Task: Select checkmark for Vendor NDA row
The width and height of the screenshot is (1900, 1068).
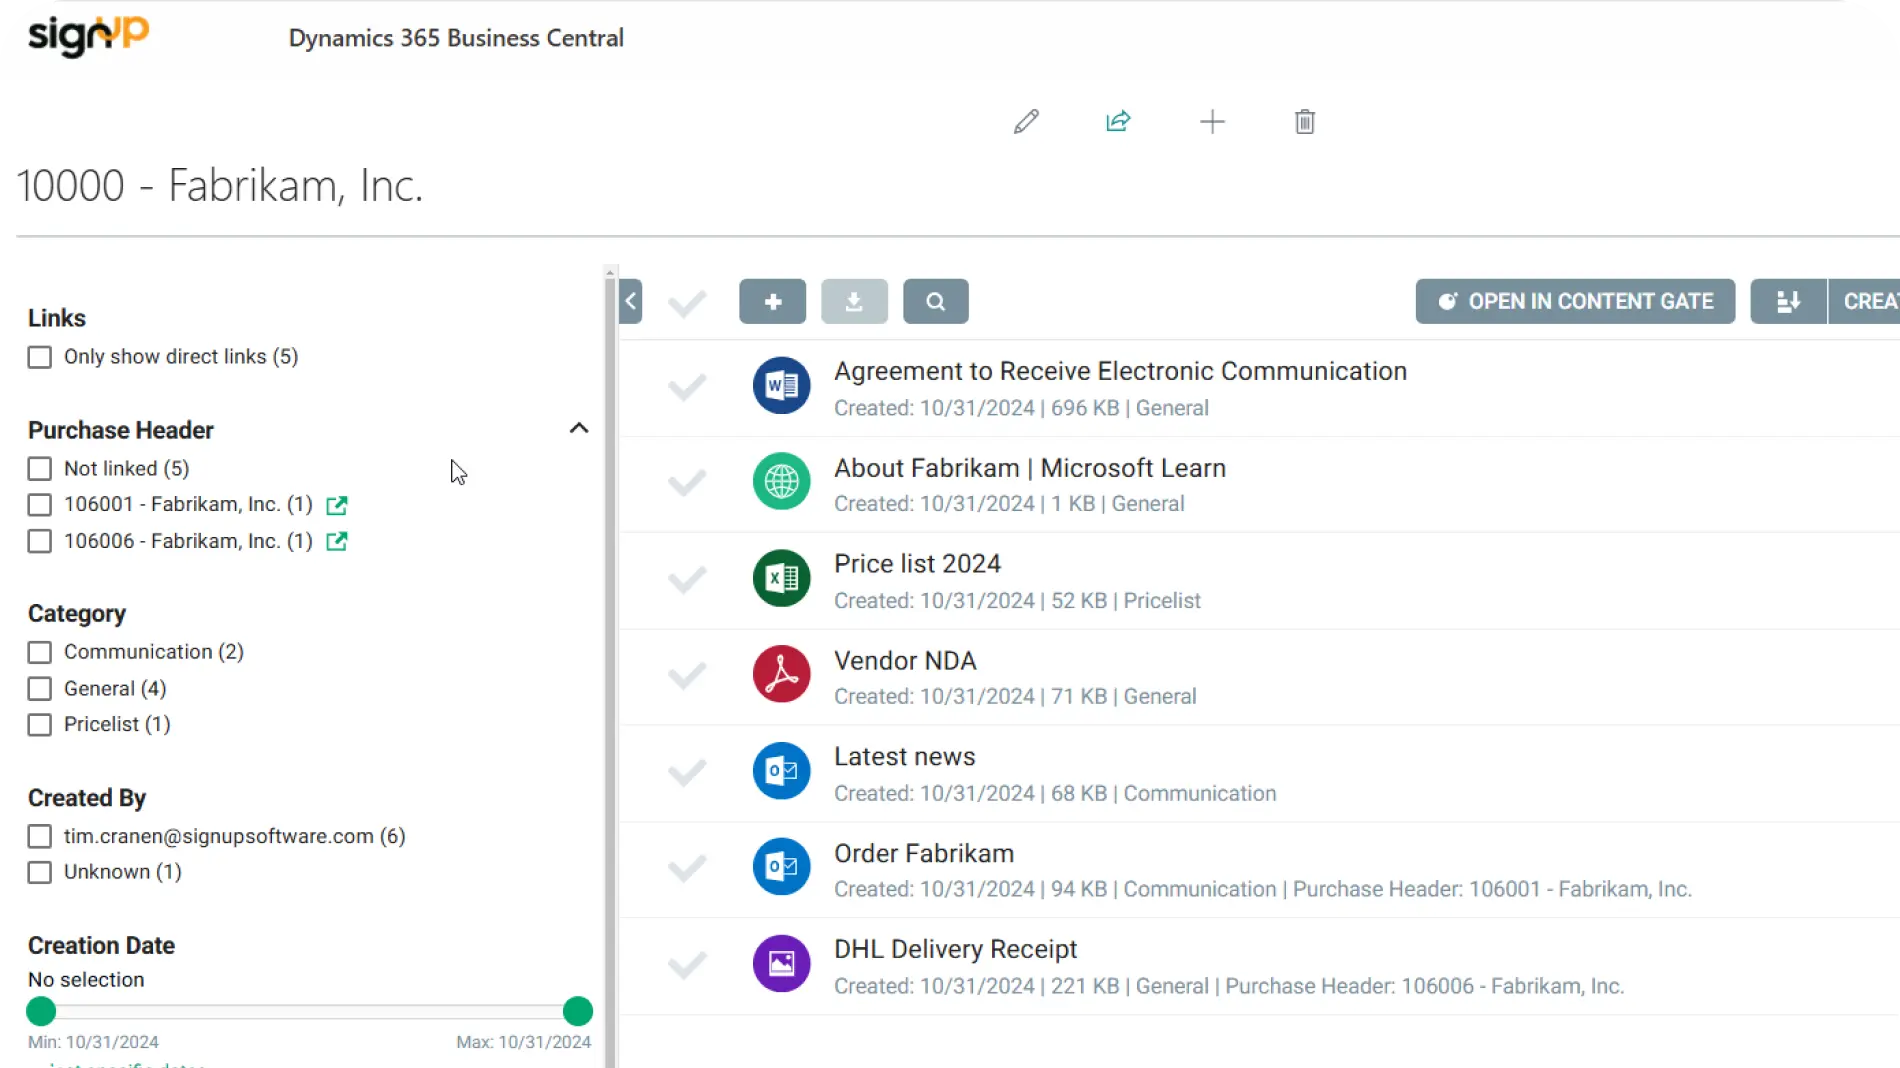Action: [x=687, y=675]
